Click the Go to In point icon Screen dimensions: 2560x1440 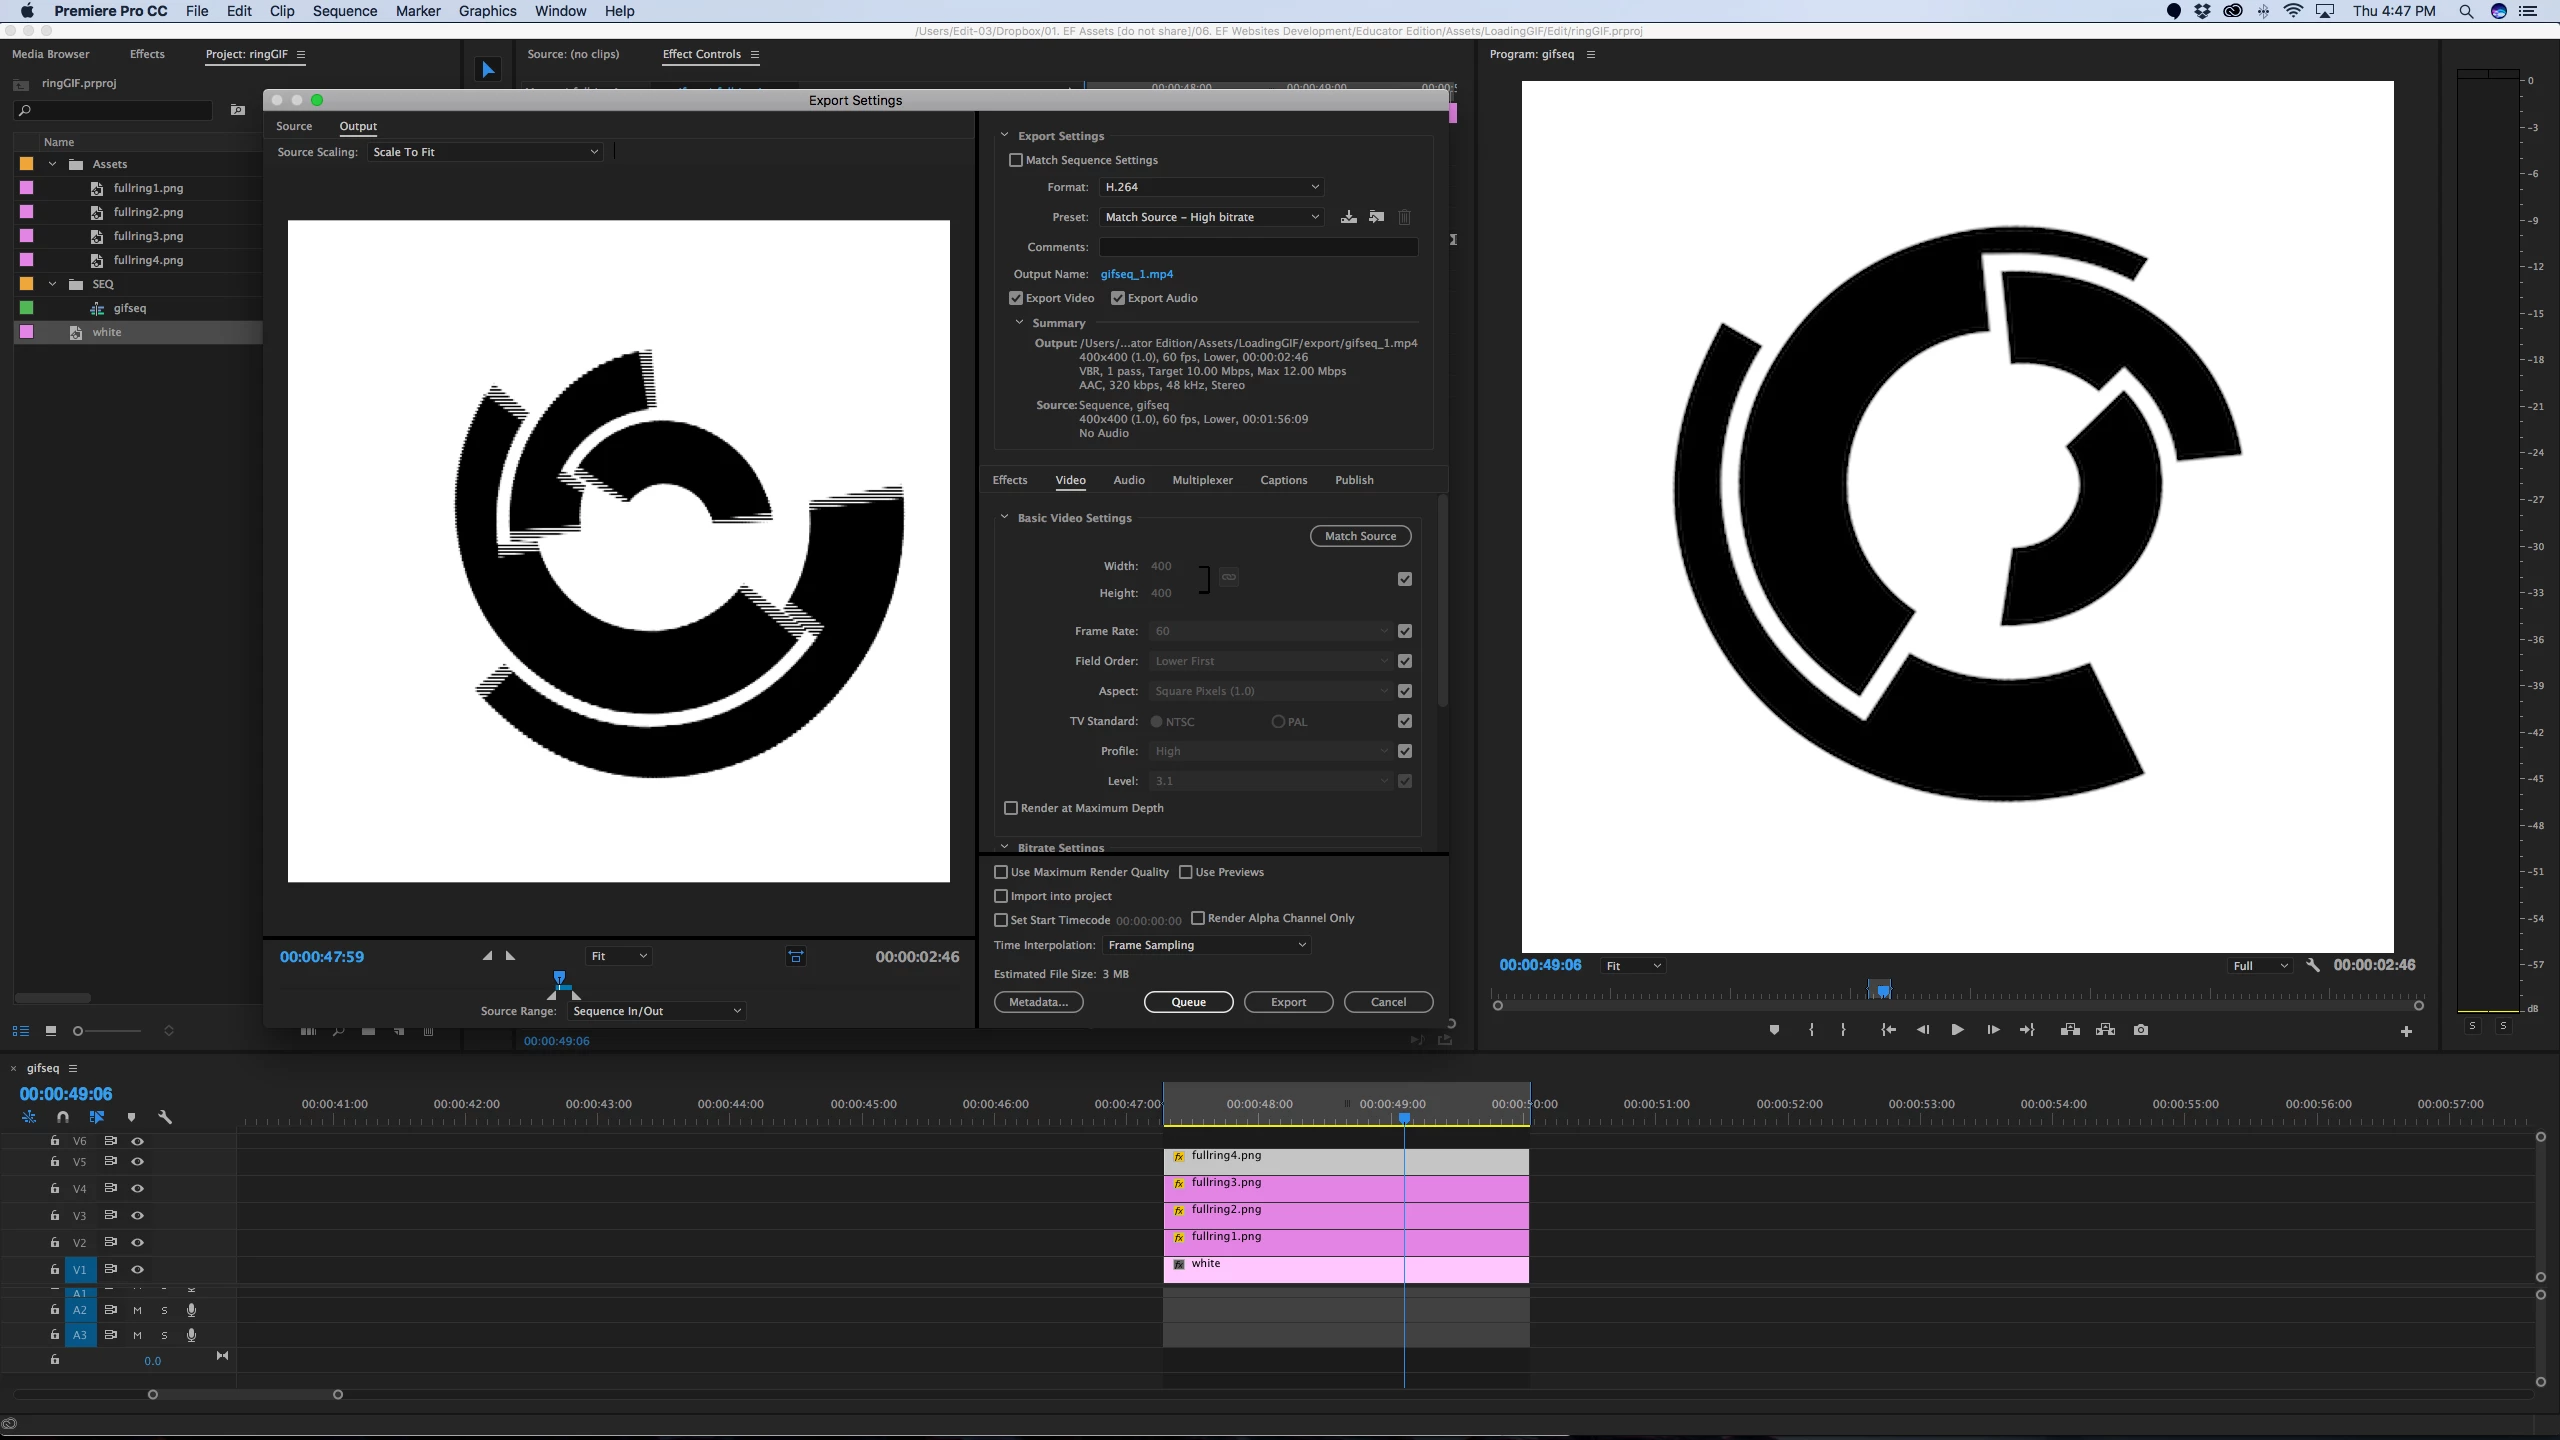pos(1888,1030)
